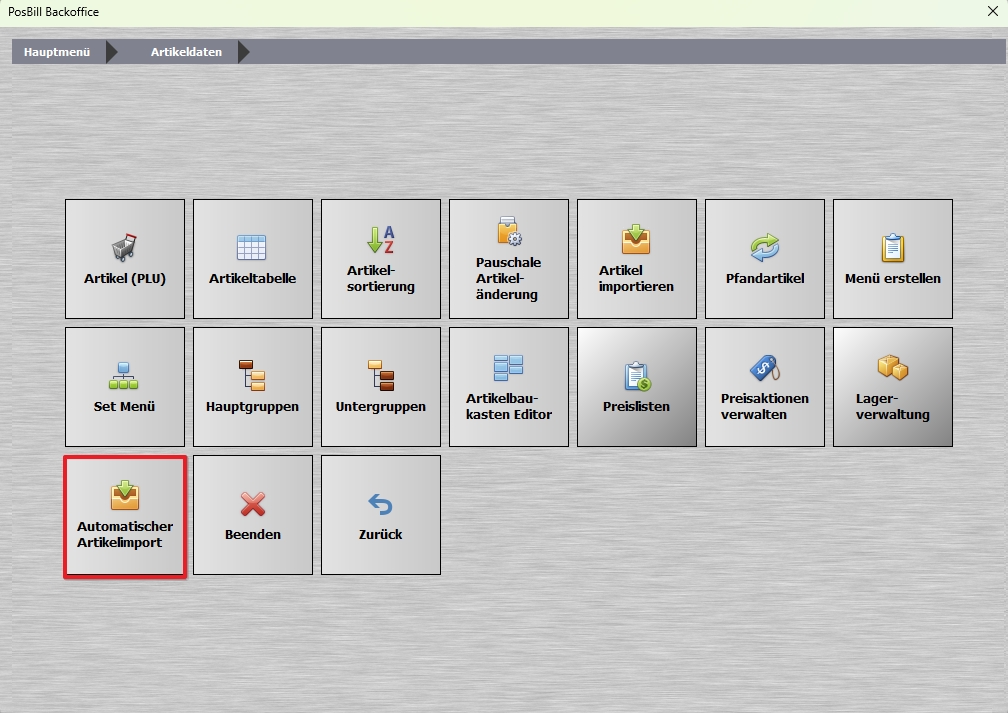This screenshot has height=713, width=1008.
Task: Launch the Artikelbaukasten Editor tile
Action: pyautogui.click(x=508, y=386)
